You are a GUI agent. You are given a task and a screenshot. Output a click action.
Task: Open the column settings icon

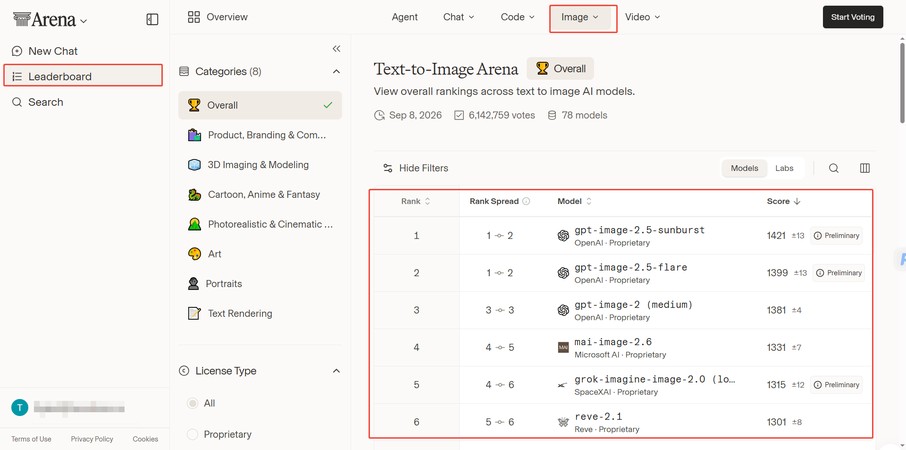(865, 168)
